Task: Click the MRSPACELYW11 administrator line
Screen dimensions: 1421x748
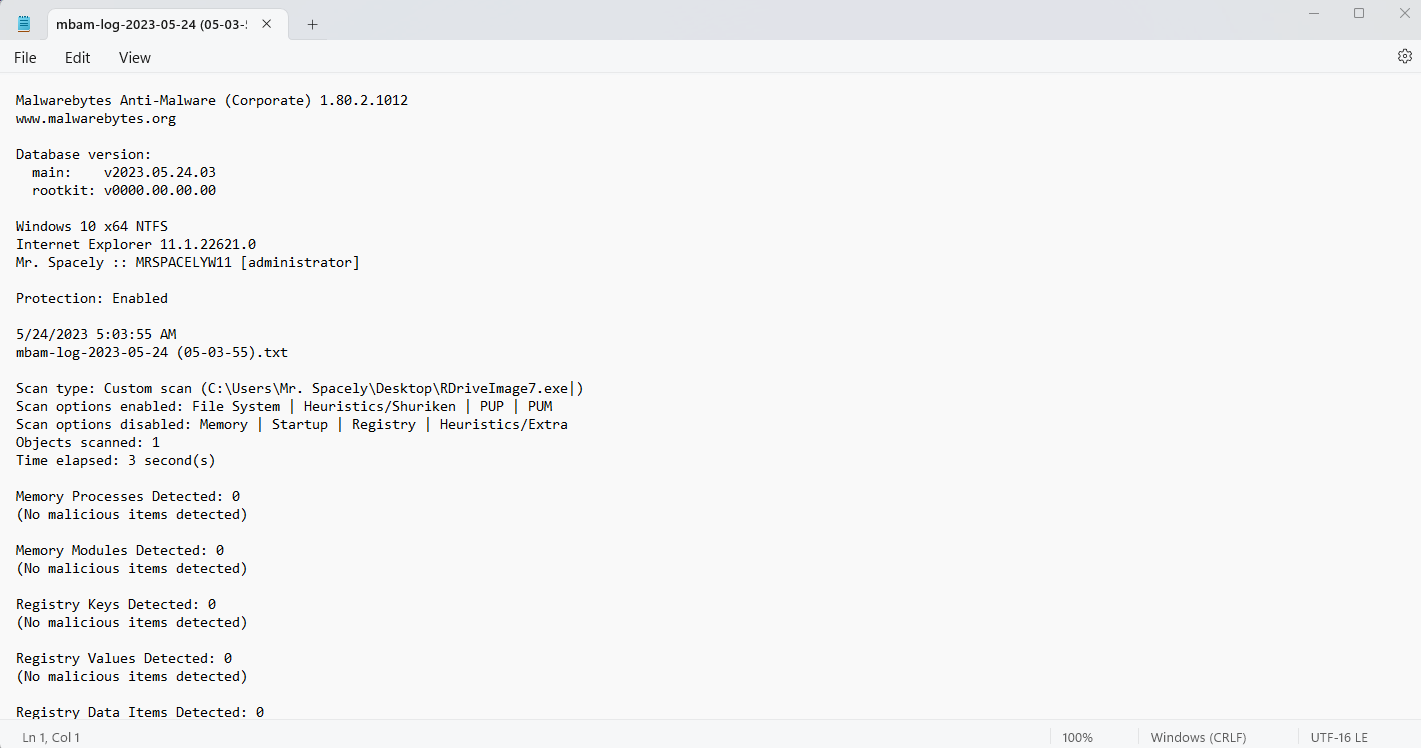Action: pyautogui.click(x=188, y=263)
